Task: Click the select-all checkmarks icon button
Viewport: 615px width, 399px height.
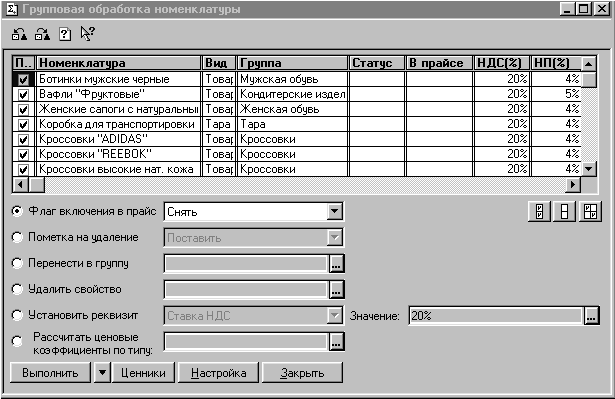Action: (539, 212)
